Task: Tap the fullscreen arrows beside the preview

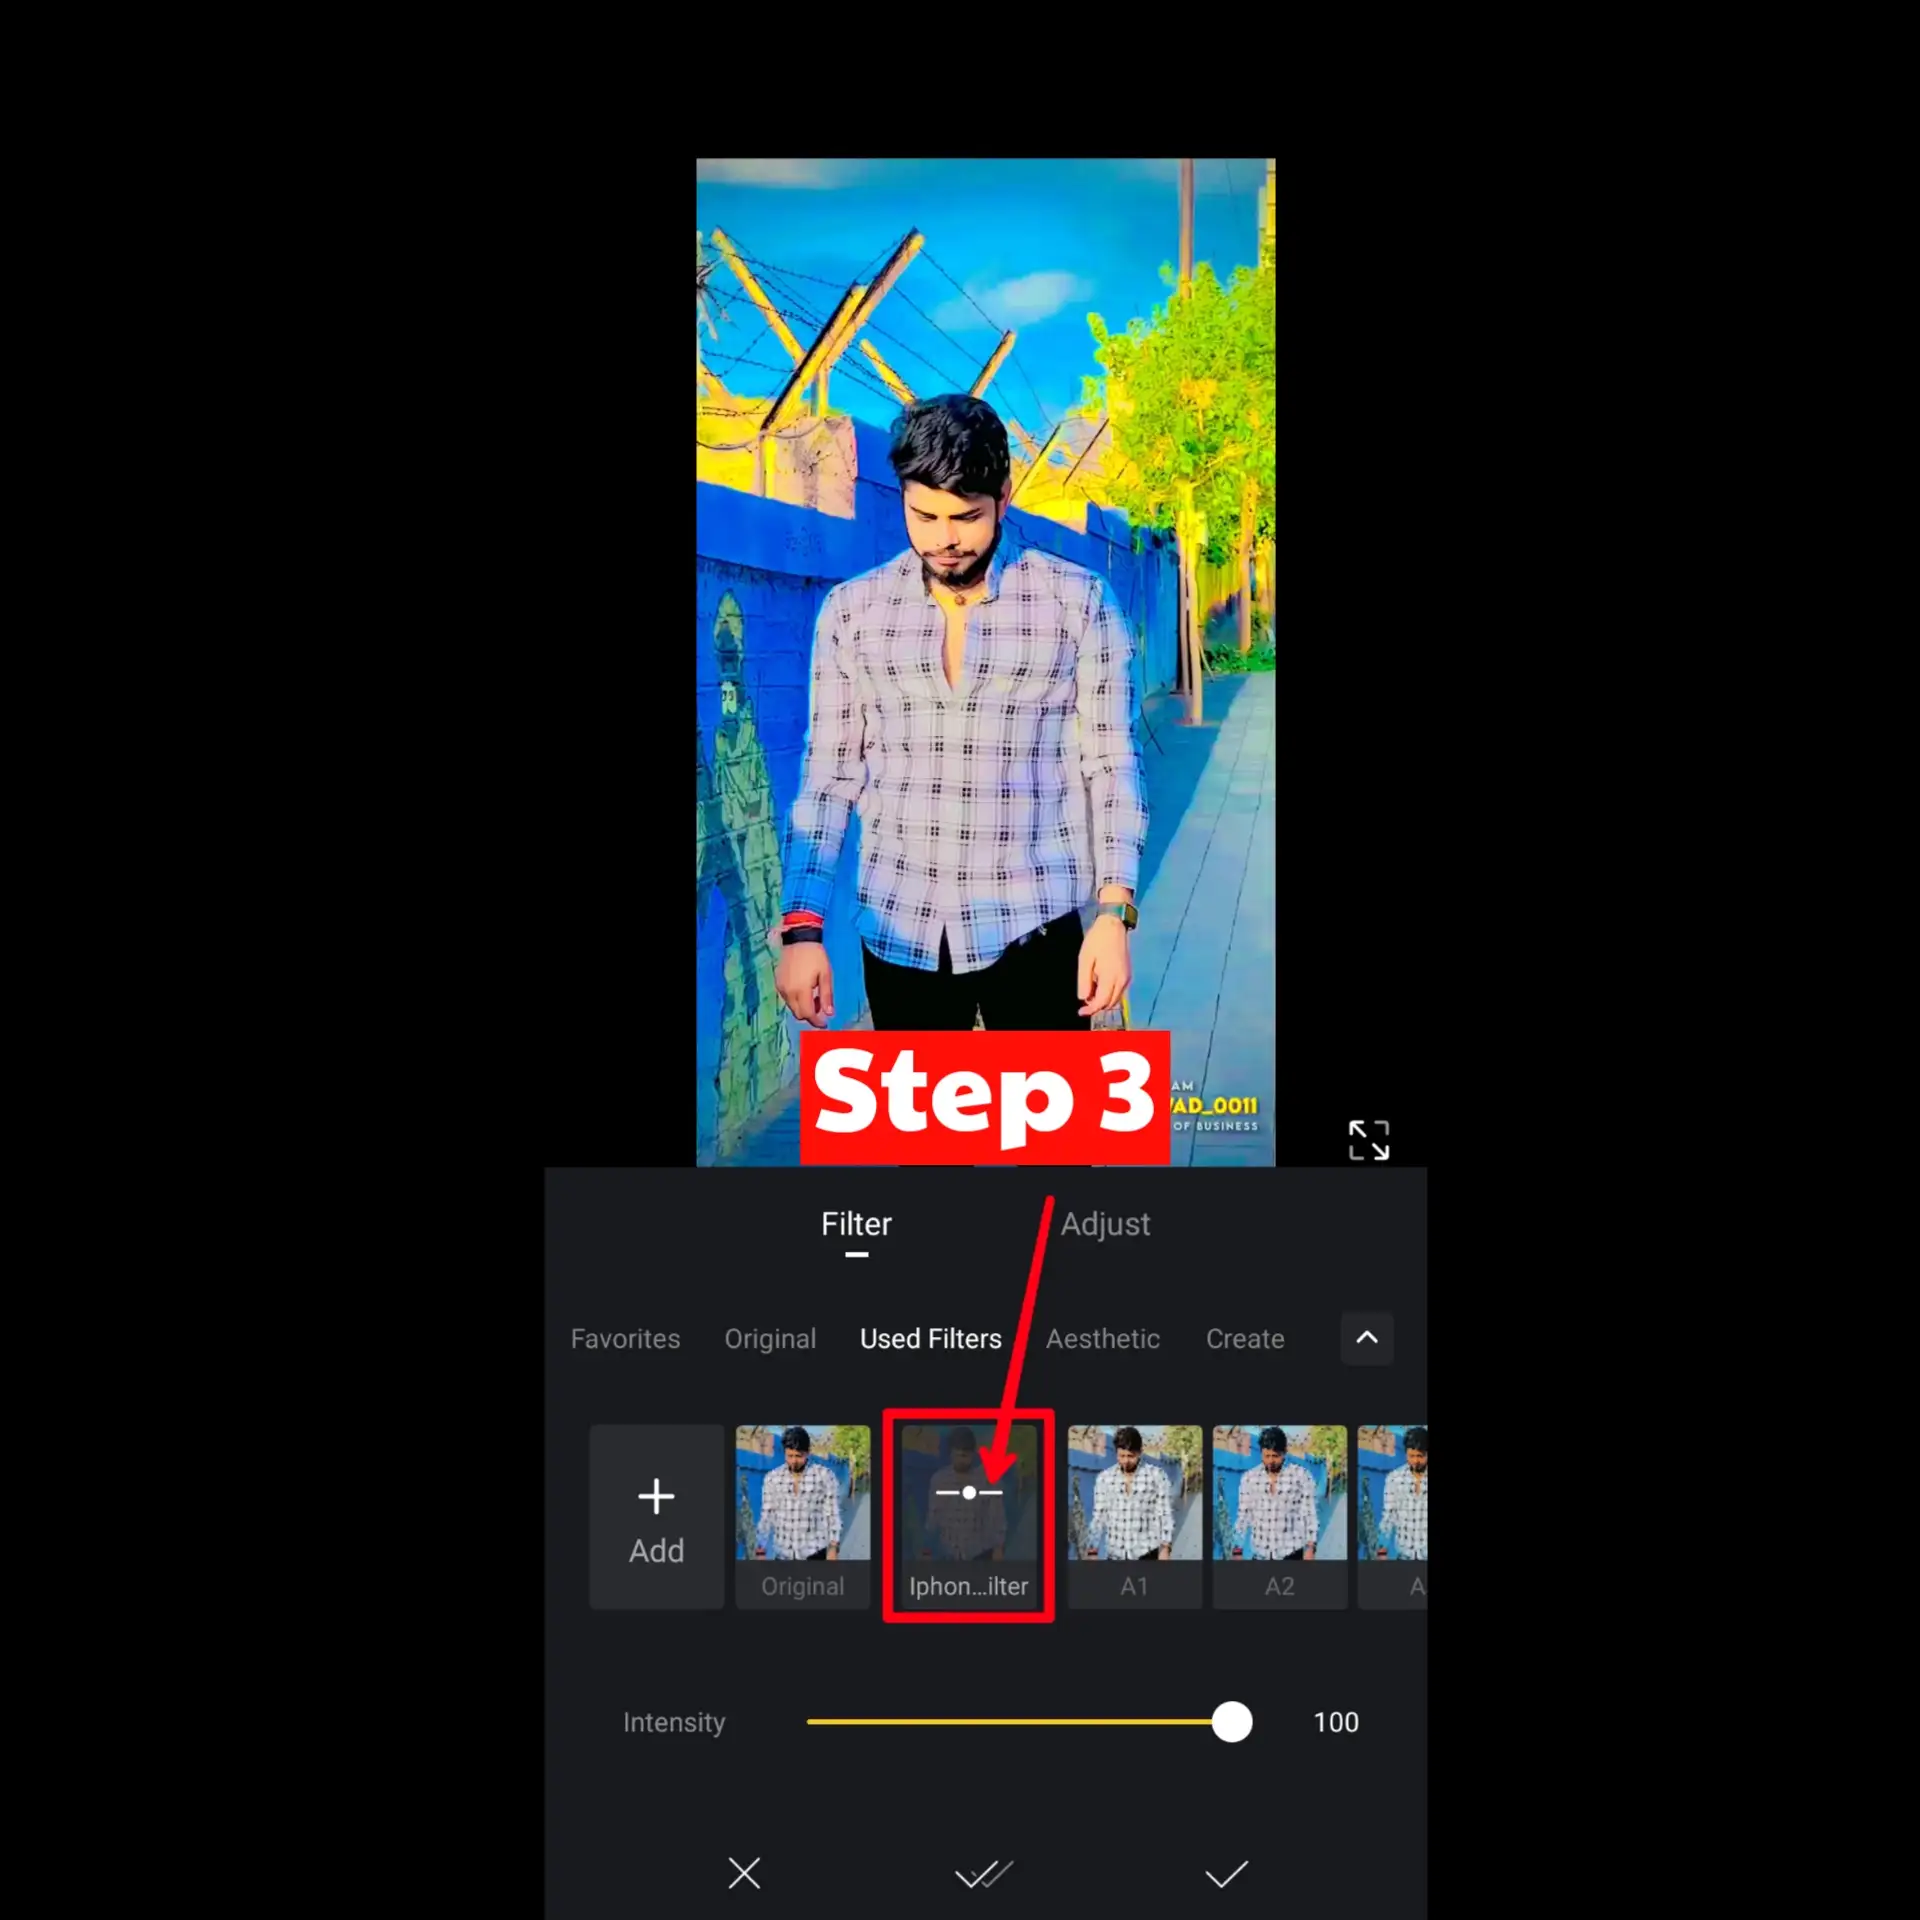Action: pos(1370,1140)
